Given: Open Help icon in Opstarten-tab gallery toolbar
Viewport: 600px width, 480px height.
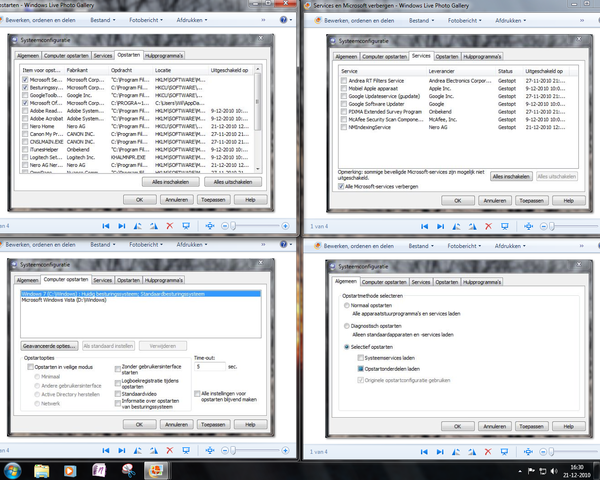Looking at the screenshot, I should coord(284,20).
